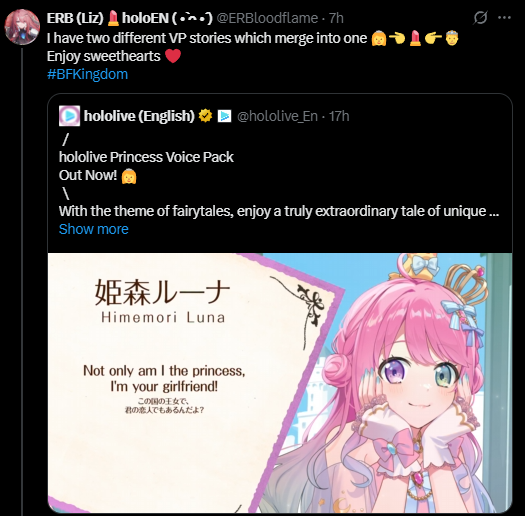Click the princess emoji after Out Now!
The width and height of the screenshot is (525, 516).
(x=129, y=176)
